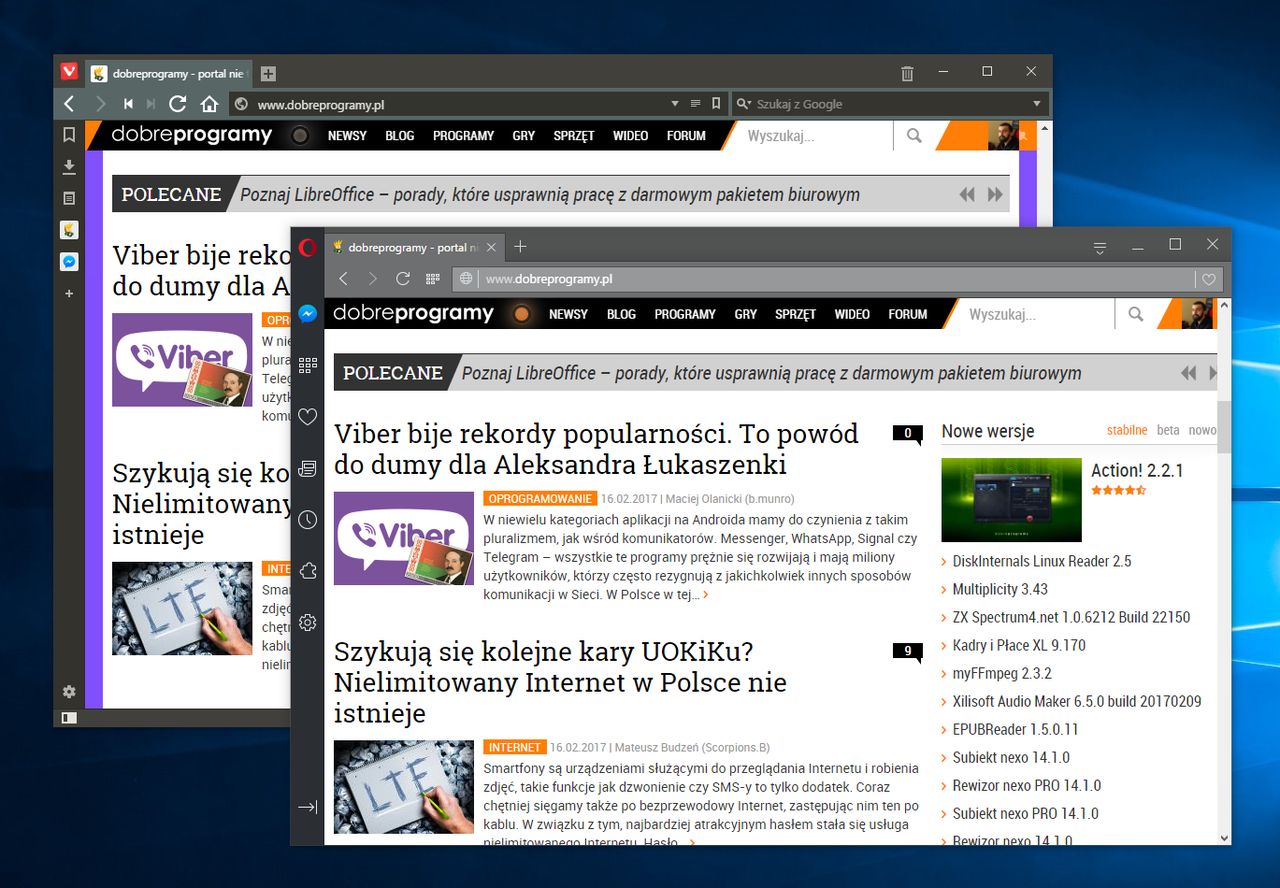Focus the Wyszukaj search field in Opera page
Image resolution: width=1280 pixels, height=888 pixels.
[1035, 314]
